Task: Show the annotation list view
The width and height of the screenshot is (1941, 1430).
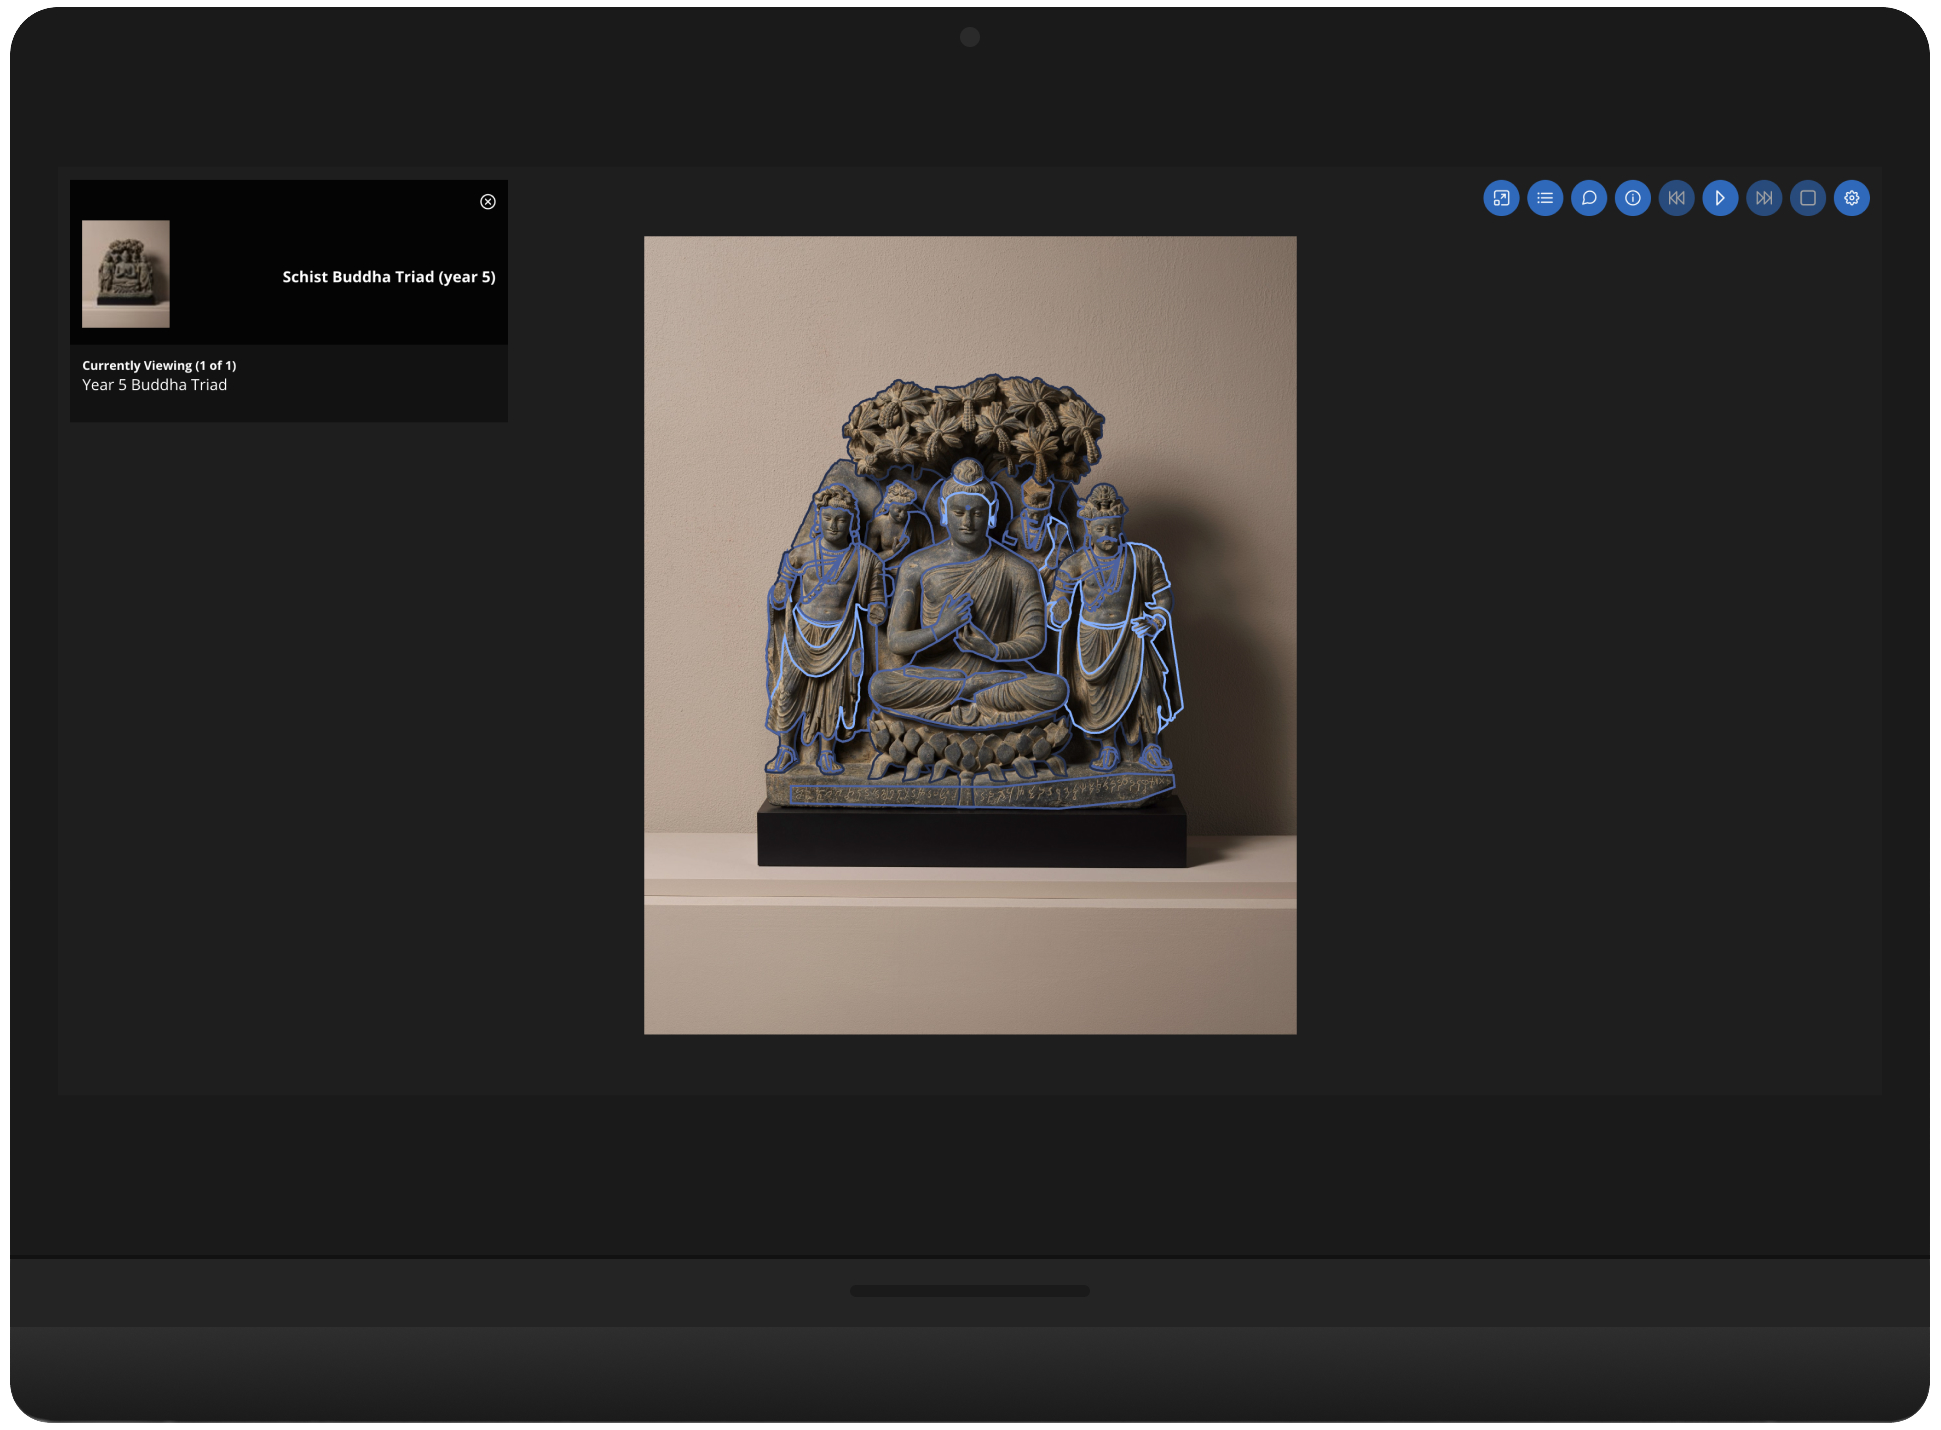Action: pos(1545,198)
